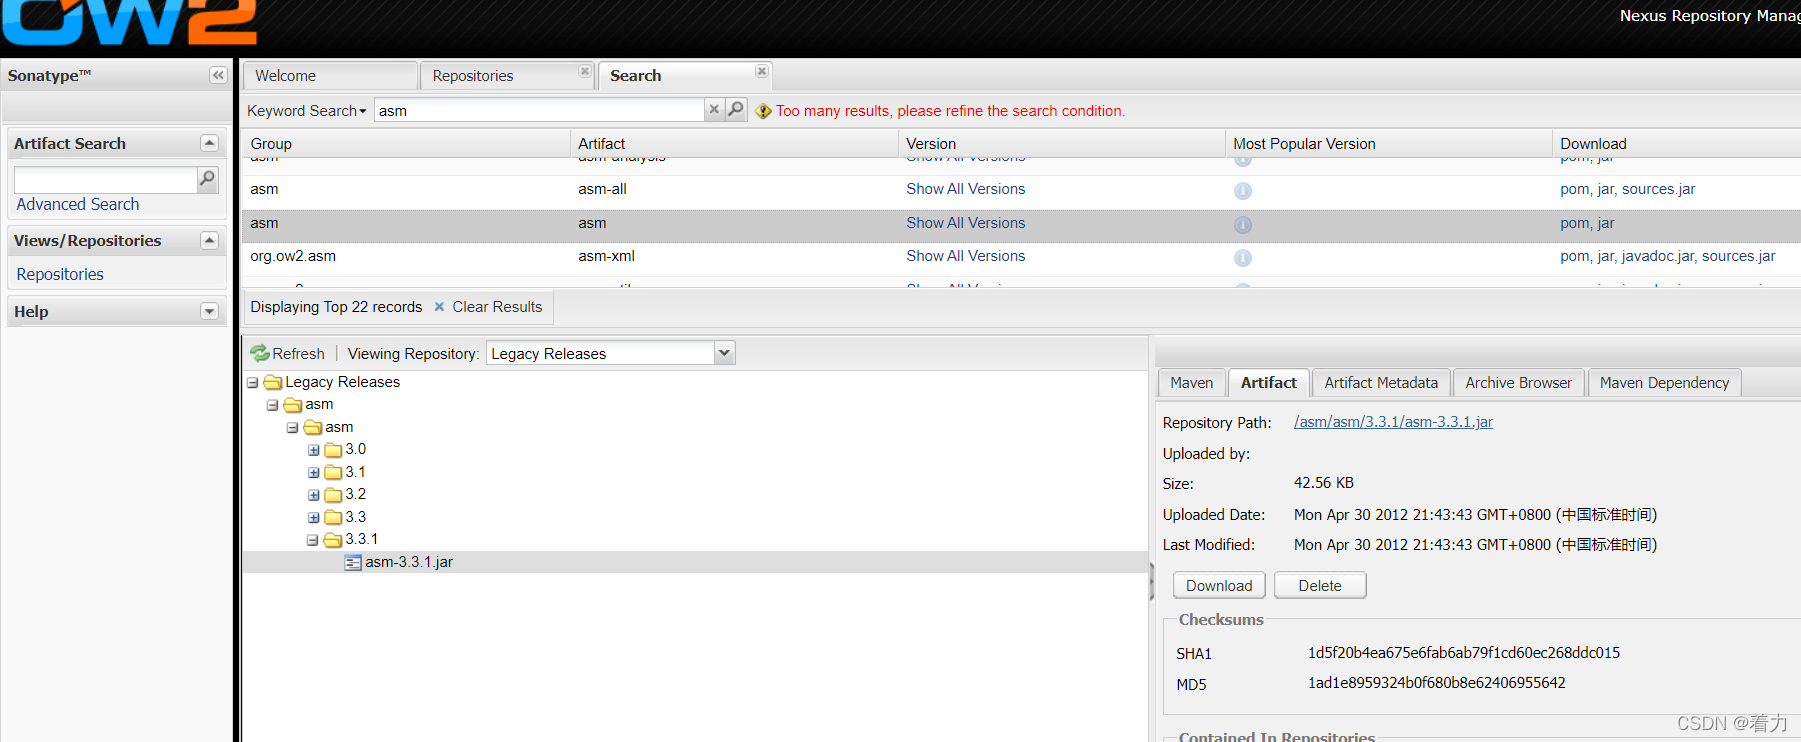Collapse the 3.3.1 version folder
Image resolution: width=1801 pixels, height=742 pixels.
(x=313, y=540)
